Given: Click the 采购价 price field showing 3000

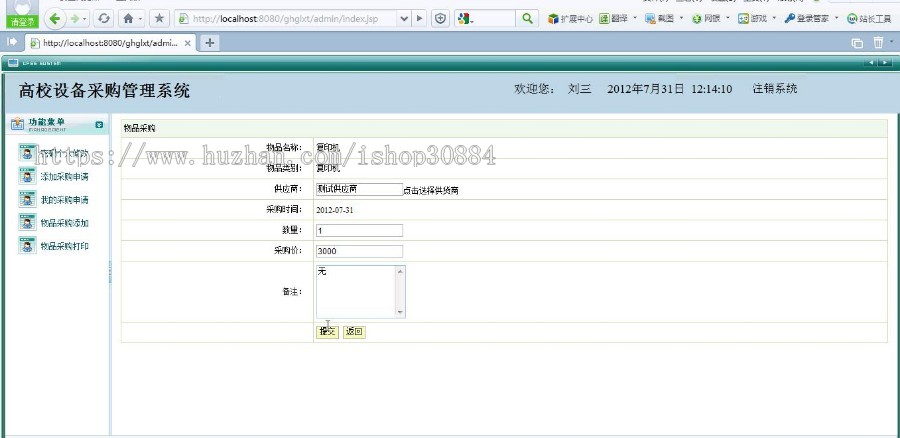Looking at the screenshot, I should click(x=359, y=251).
